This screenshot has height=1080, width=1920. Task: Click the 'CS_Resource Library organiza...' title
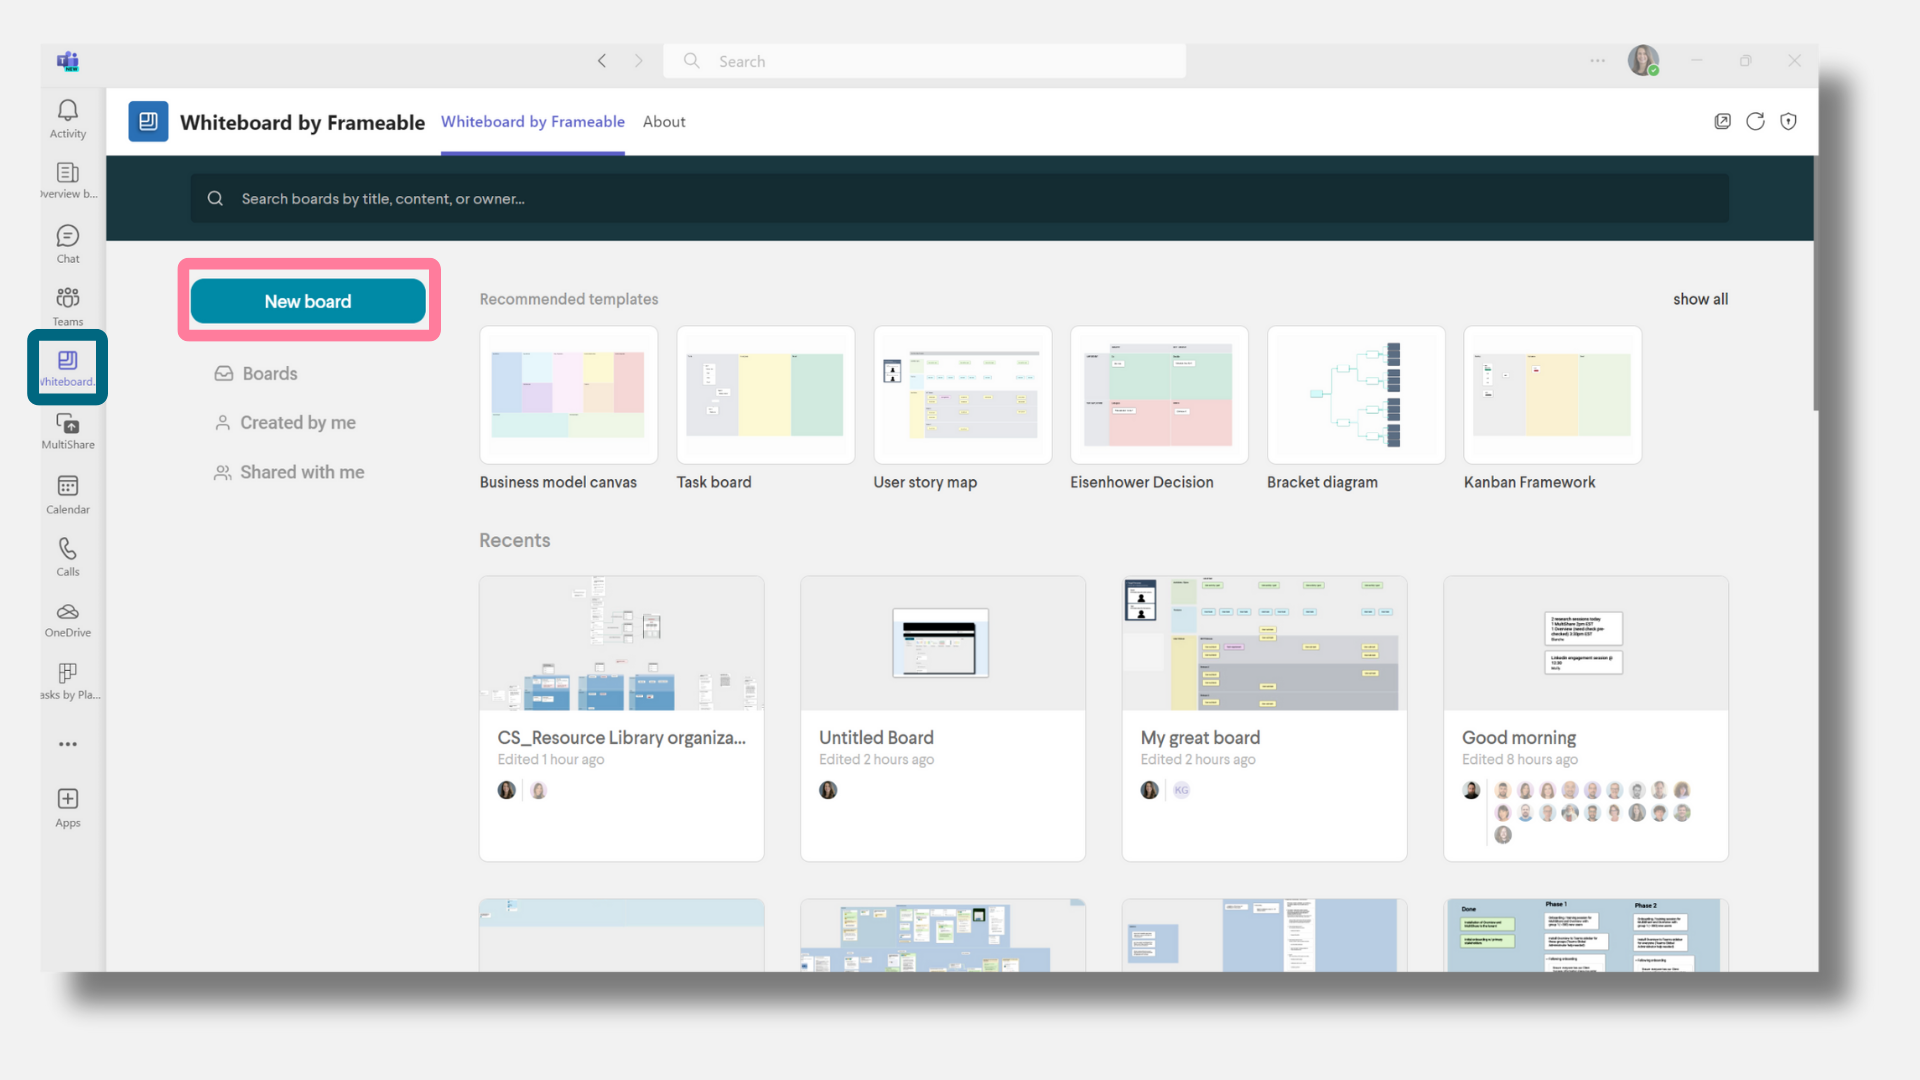622,737
